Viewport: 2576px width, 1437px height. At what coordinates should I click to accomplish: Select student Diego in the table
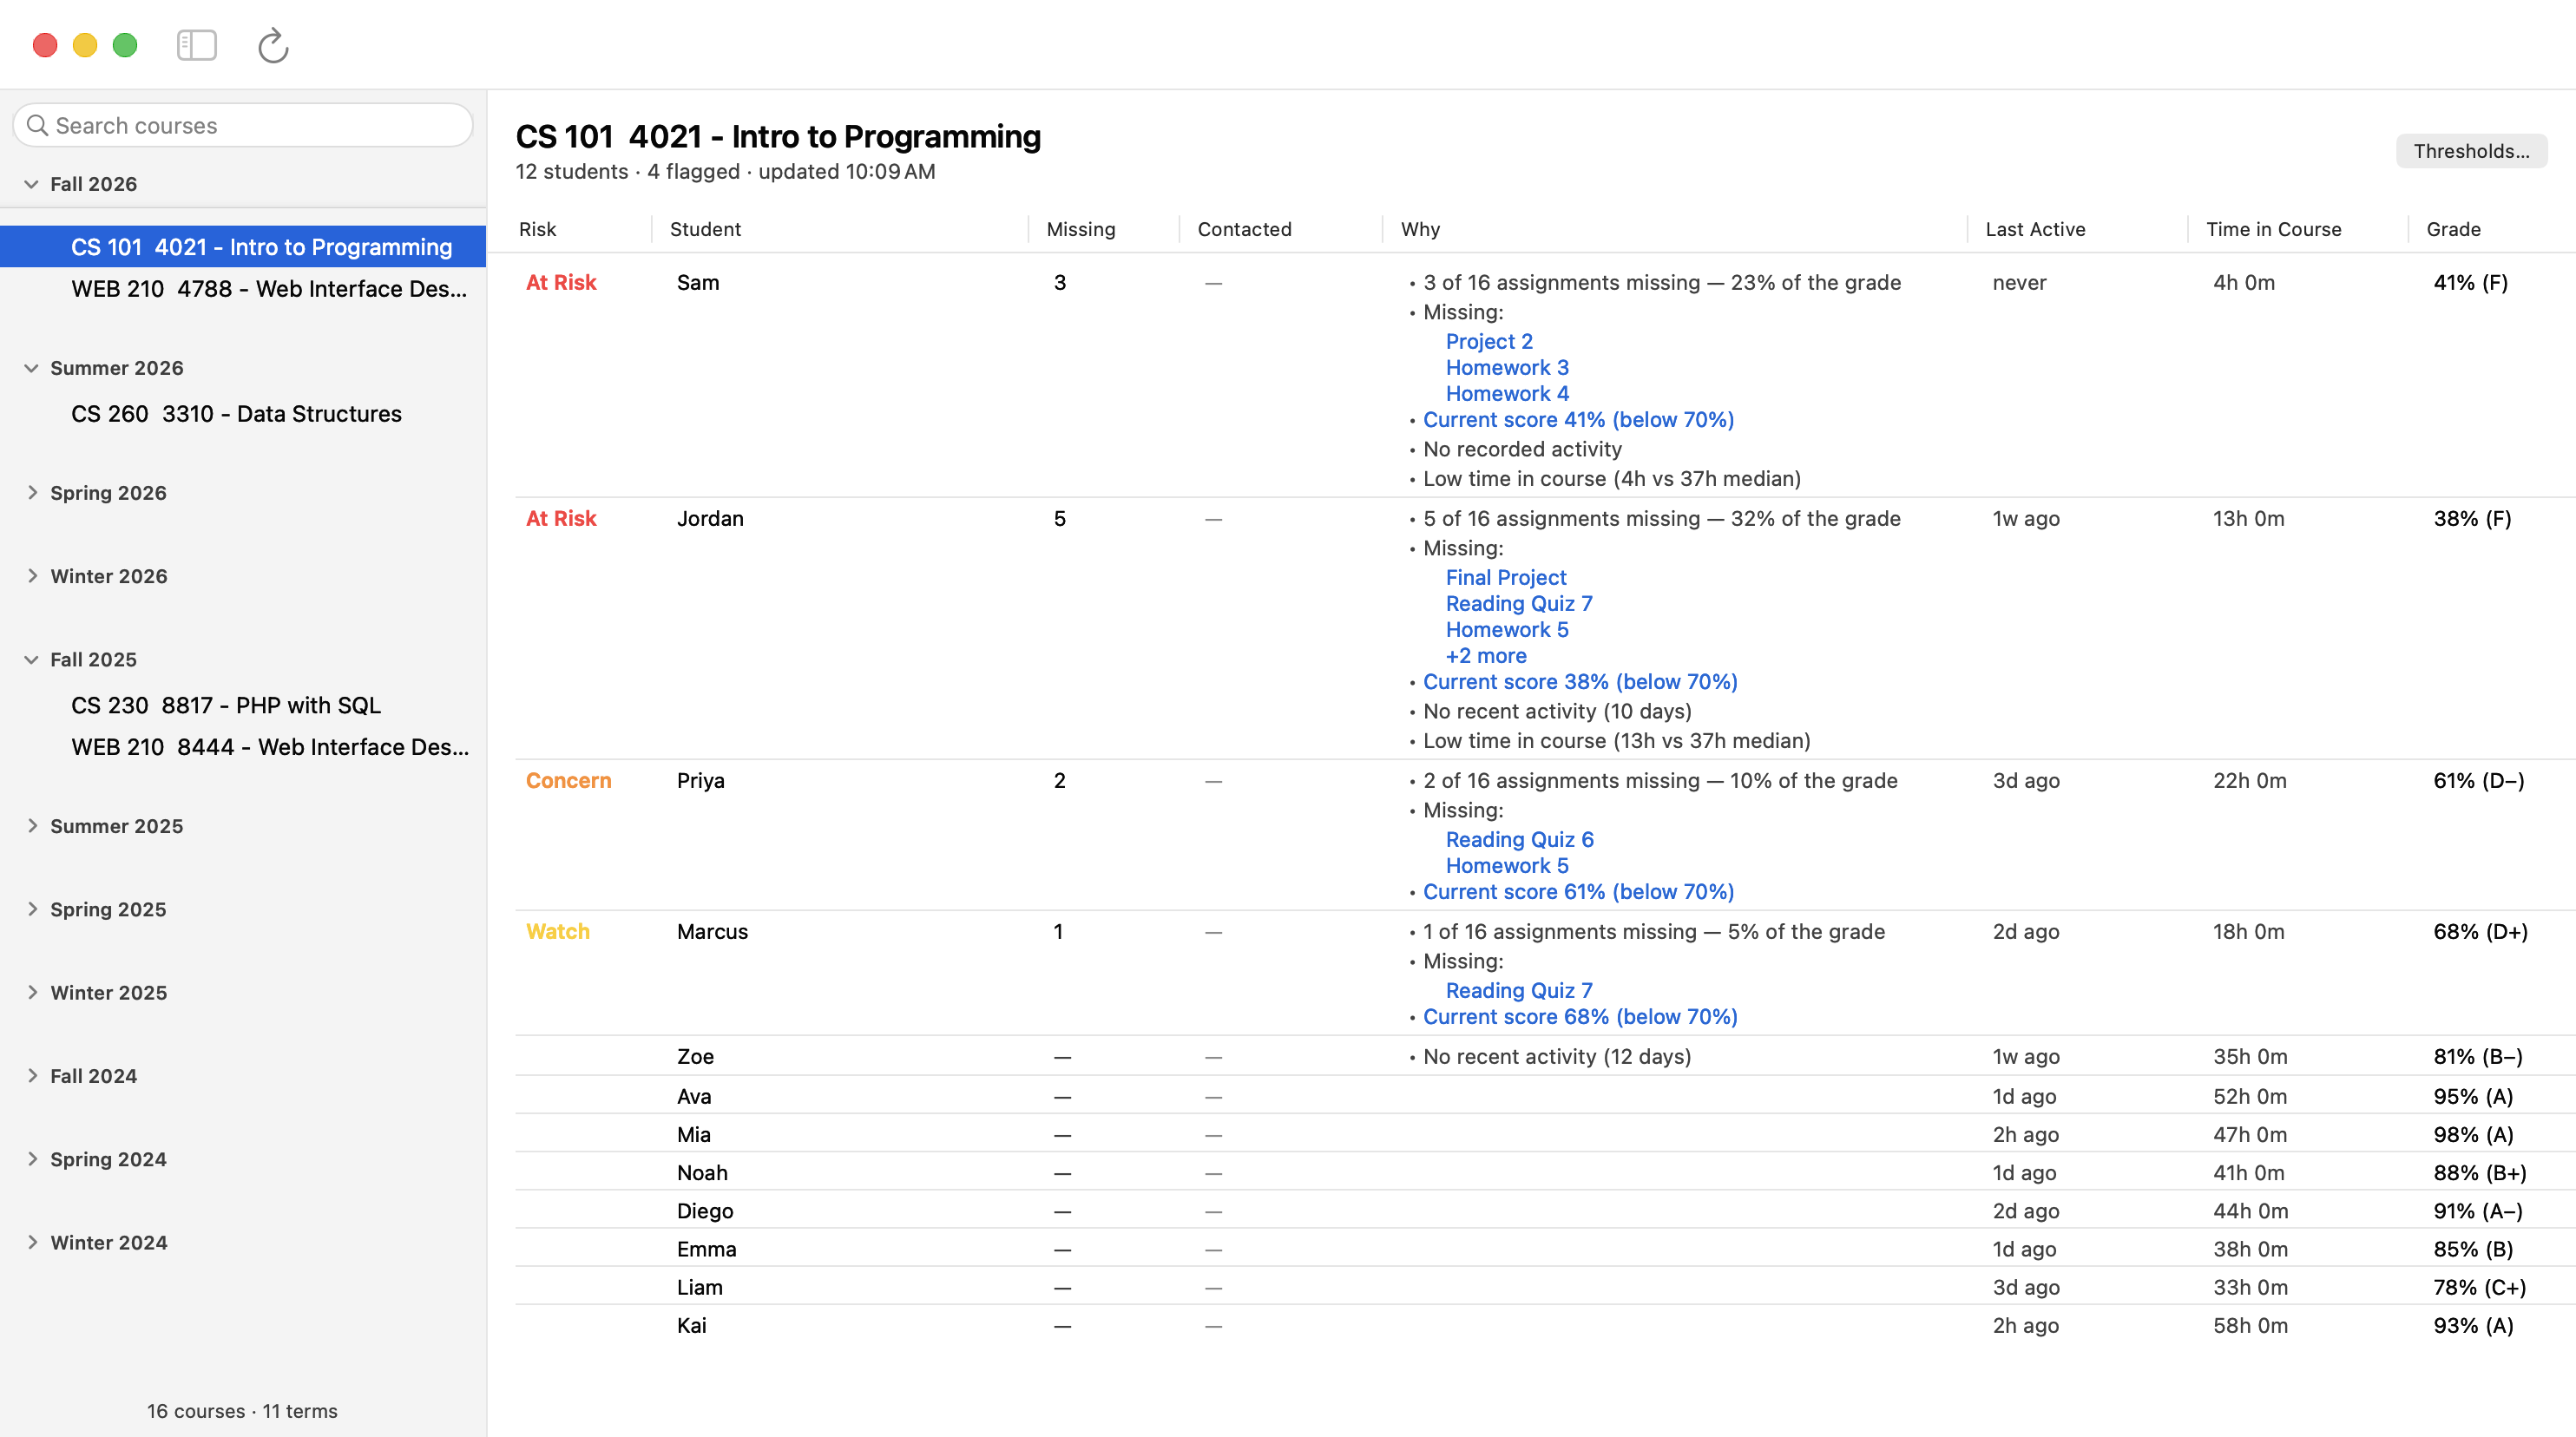pyautogui.click(x=705, y=1211)
